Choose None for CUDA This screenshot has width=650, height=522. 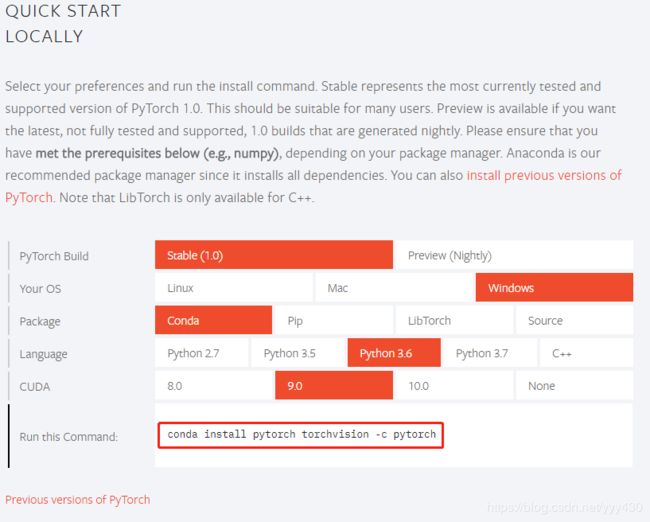[574, 386]
